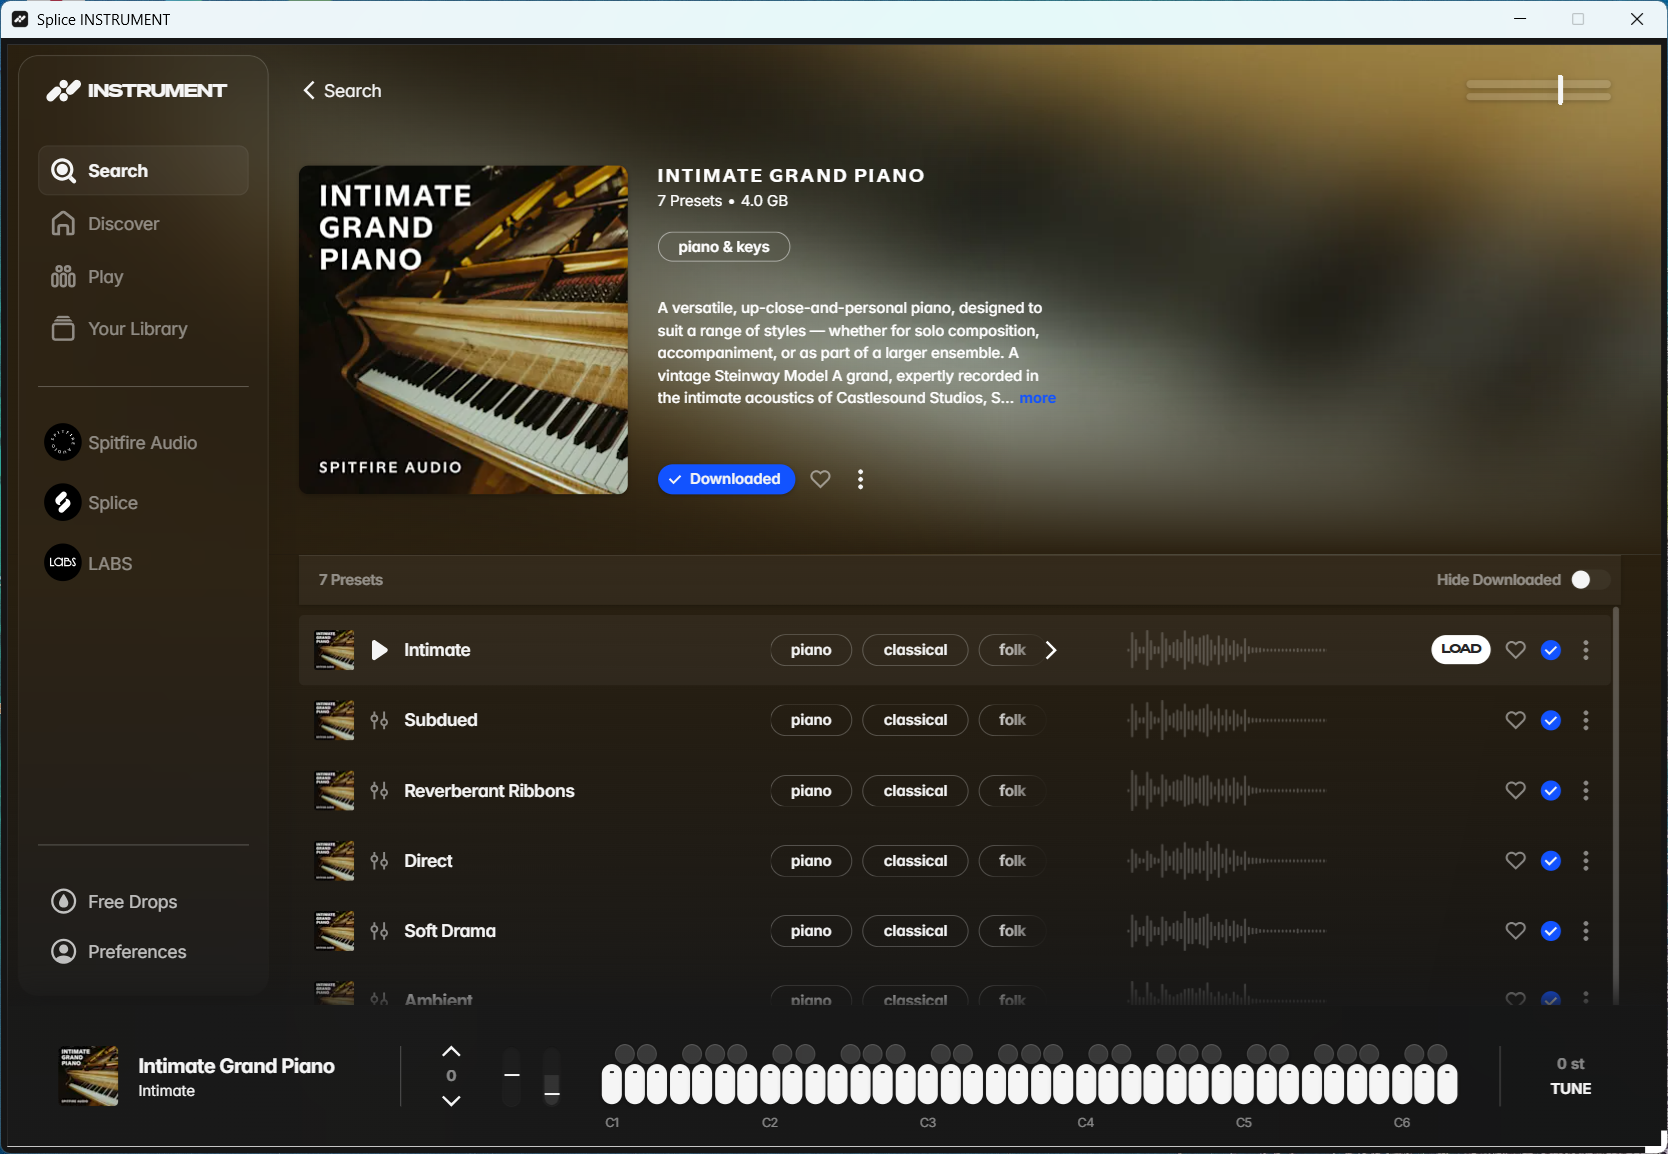
Task: Click the Downloaded status button
Action: pyautogui.click(x=726, y=479)
